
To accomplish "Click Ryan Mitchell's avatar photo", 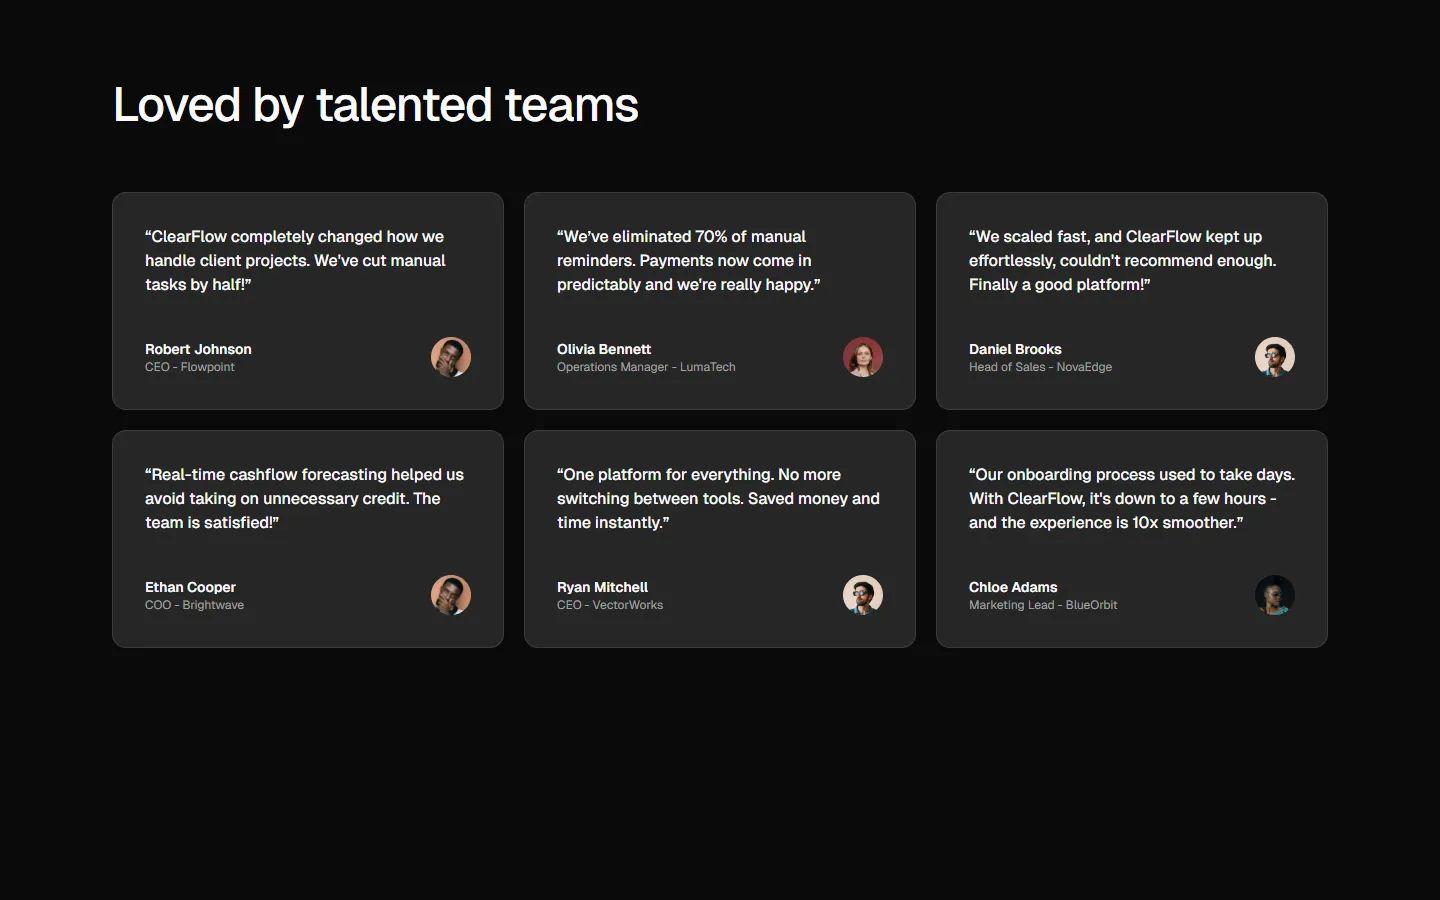I will [863, 595].
